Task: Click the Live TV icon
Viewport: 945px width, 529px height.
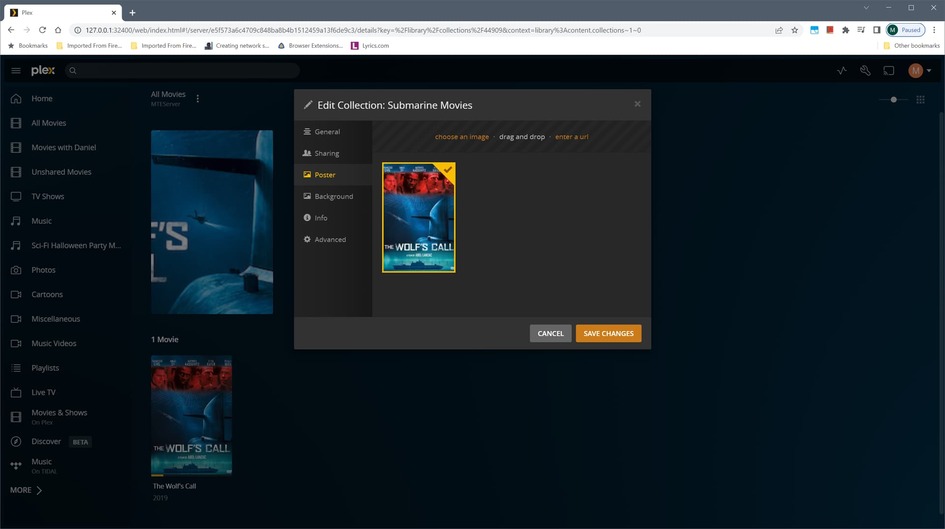Action: click(16, 392)
